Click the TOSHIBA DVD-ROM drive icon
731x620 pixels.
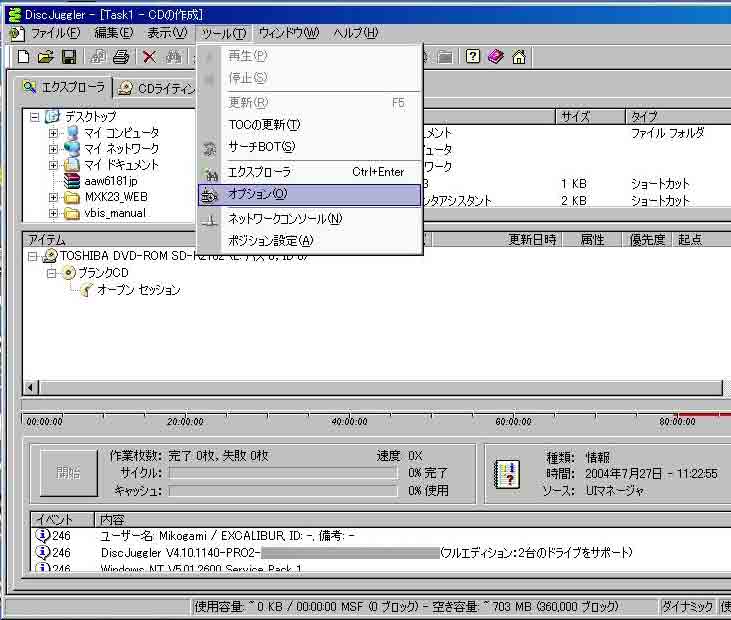[50, 256]
